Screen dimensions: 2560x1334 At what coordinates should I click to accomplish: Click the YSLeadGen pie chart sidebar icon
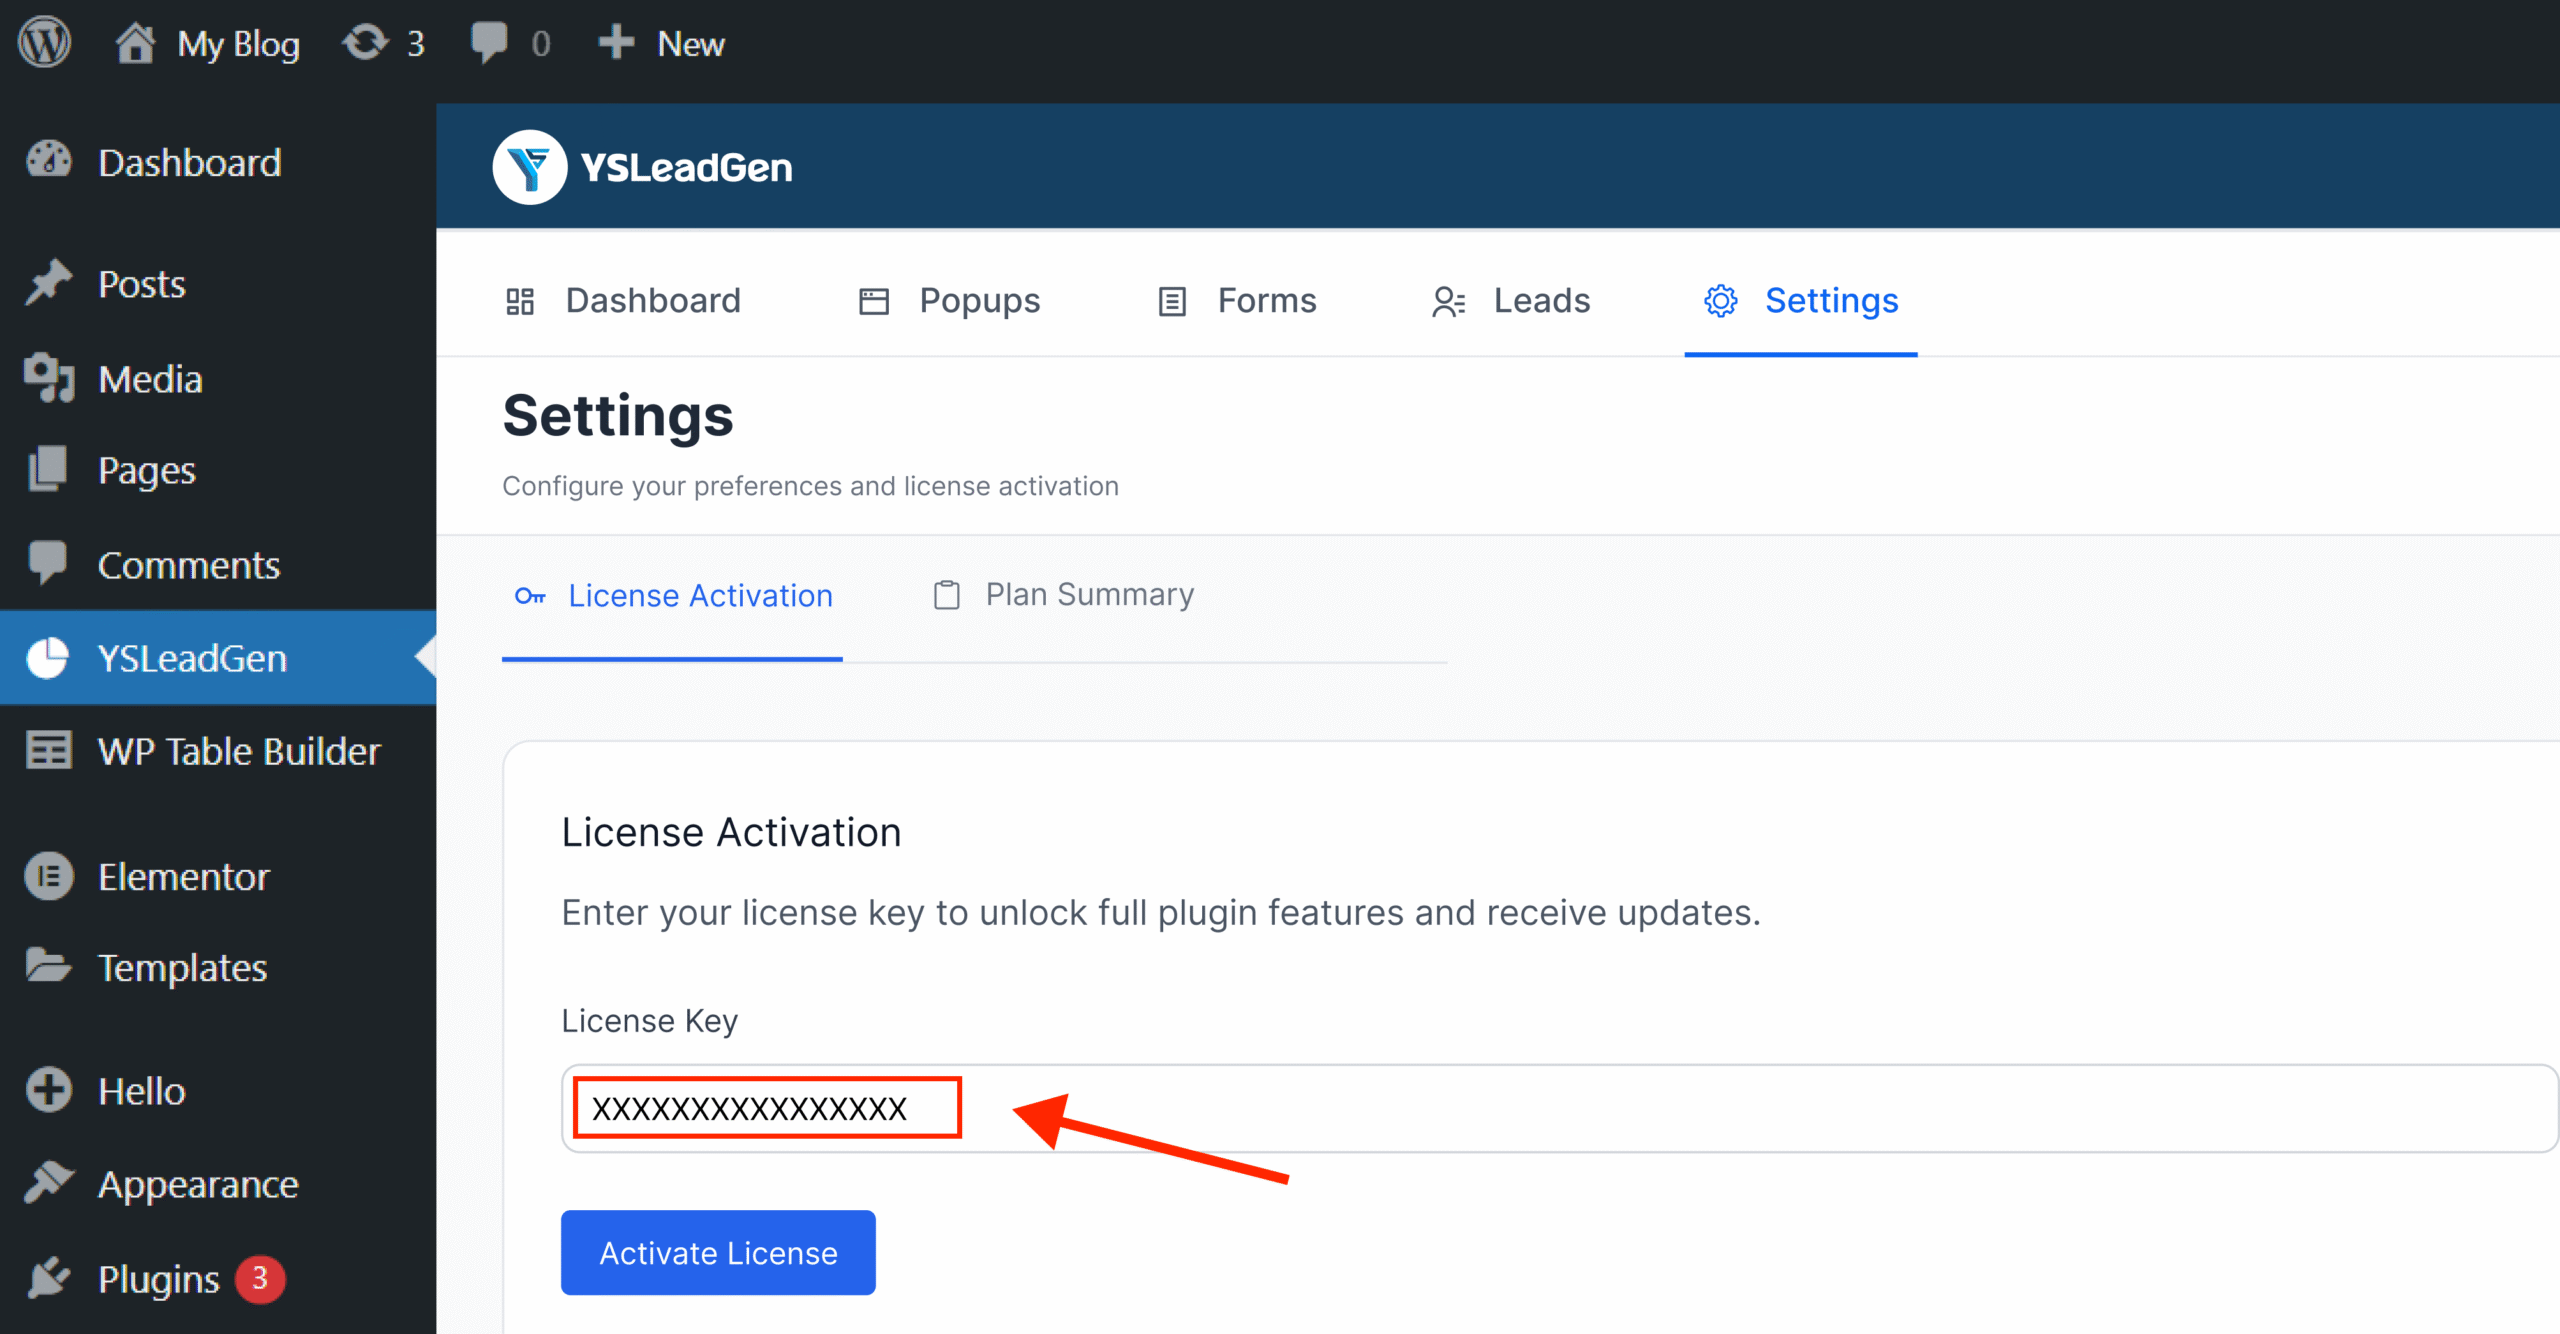pos(48,658)
